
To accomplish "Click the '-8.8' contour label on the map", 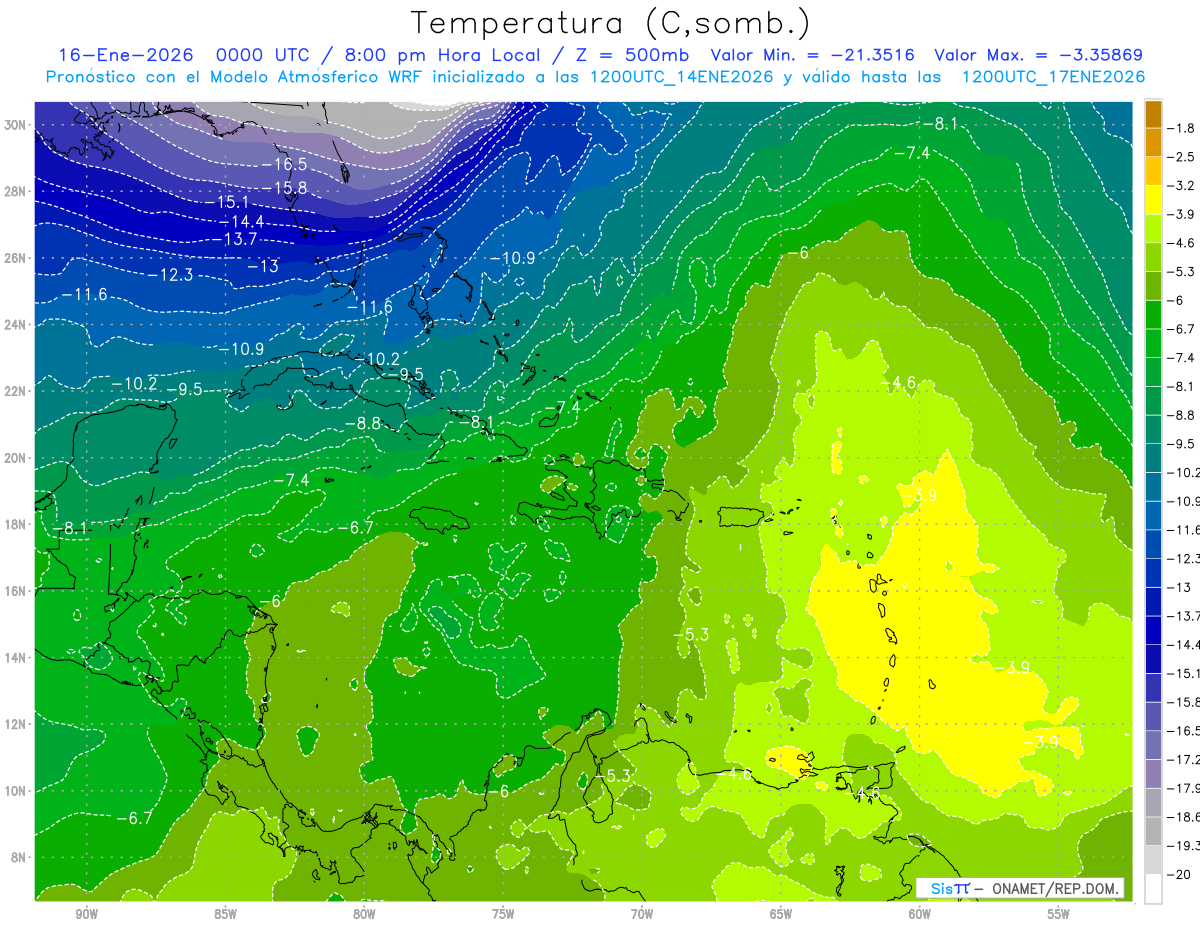I will click(362, 423).
